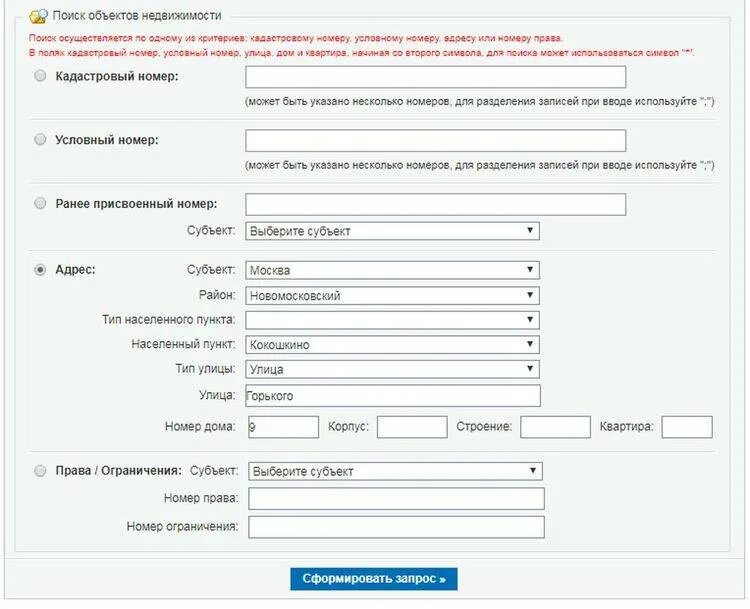The height and width of the screenshot is (609, 750).
Task: Click the Условный номер input field
Action: 435,140
